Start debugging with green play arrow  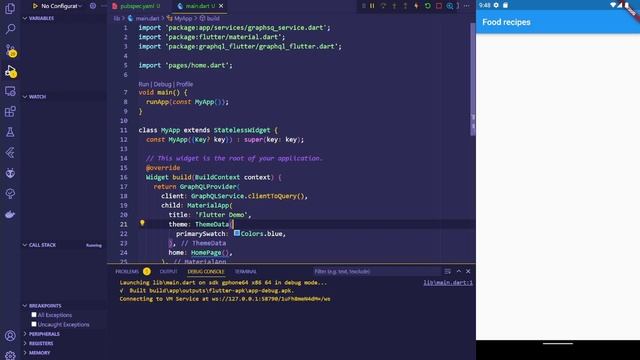click(x=35, y=6)
